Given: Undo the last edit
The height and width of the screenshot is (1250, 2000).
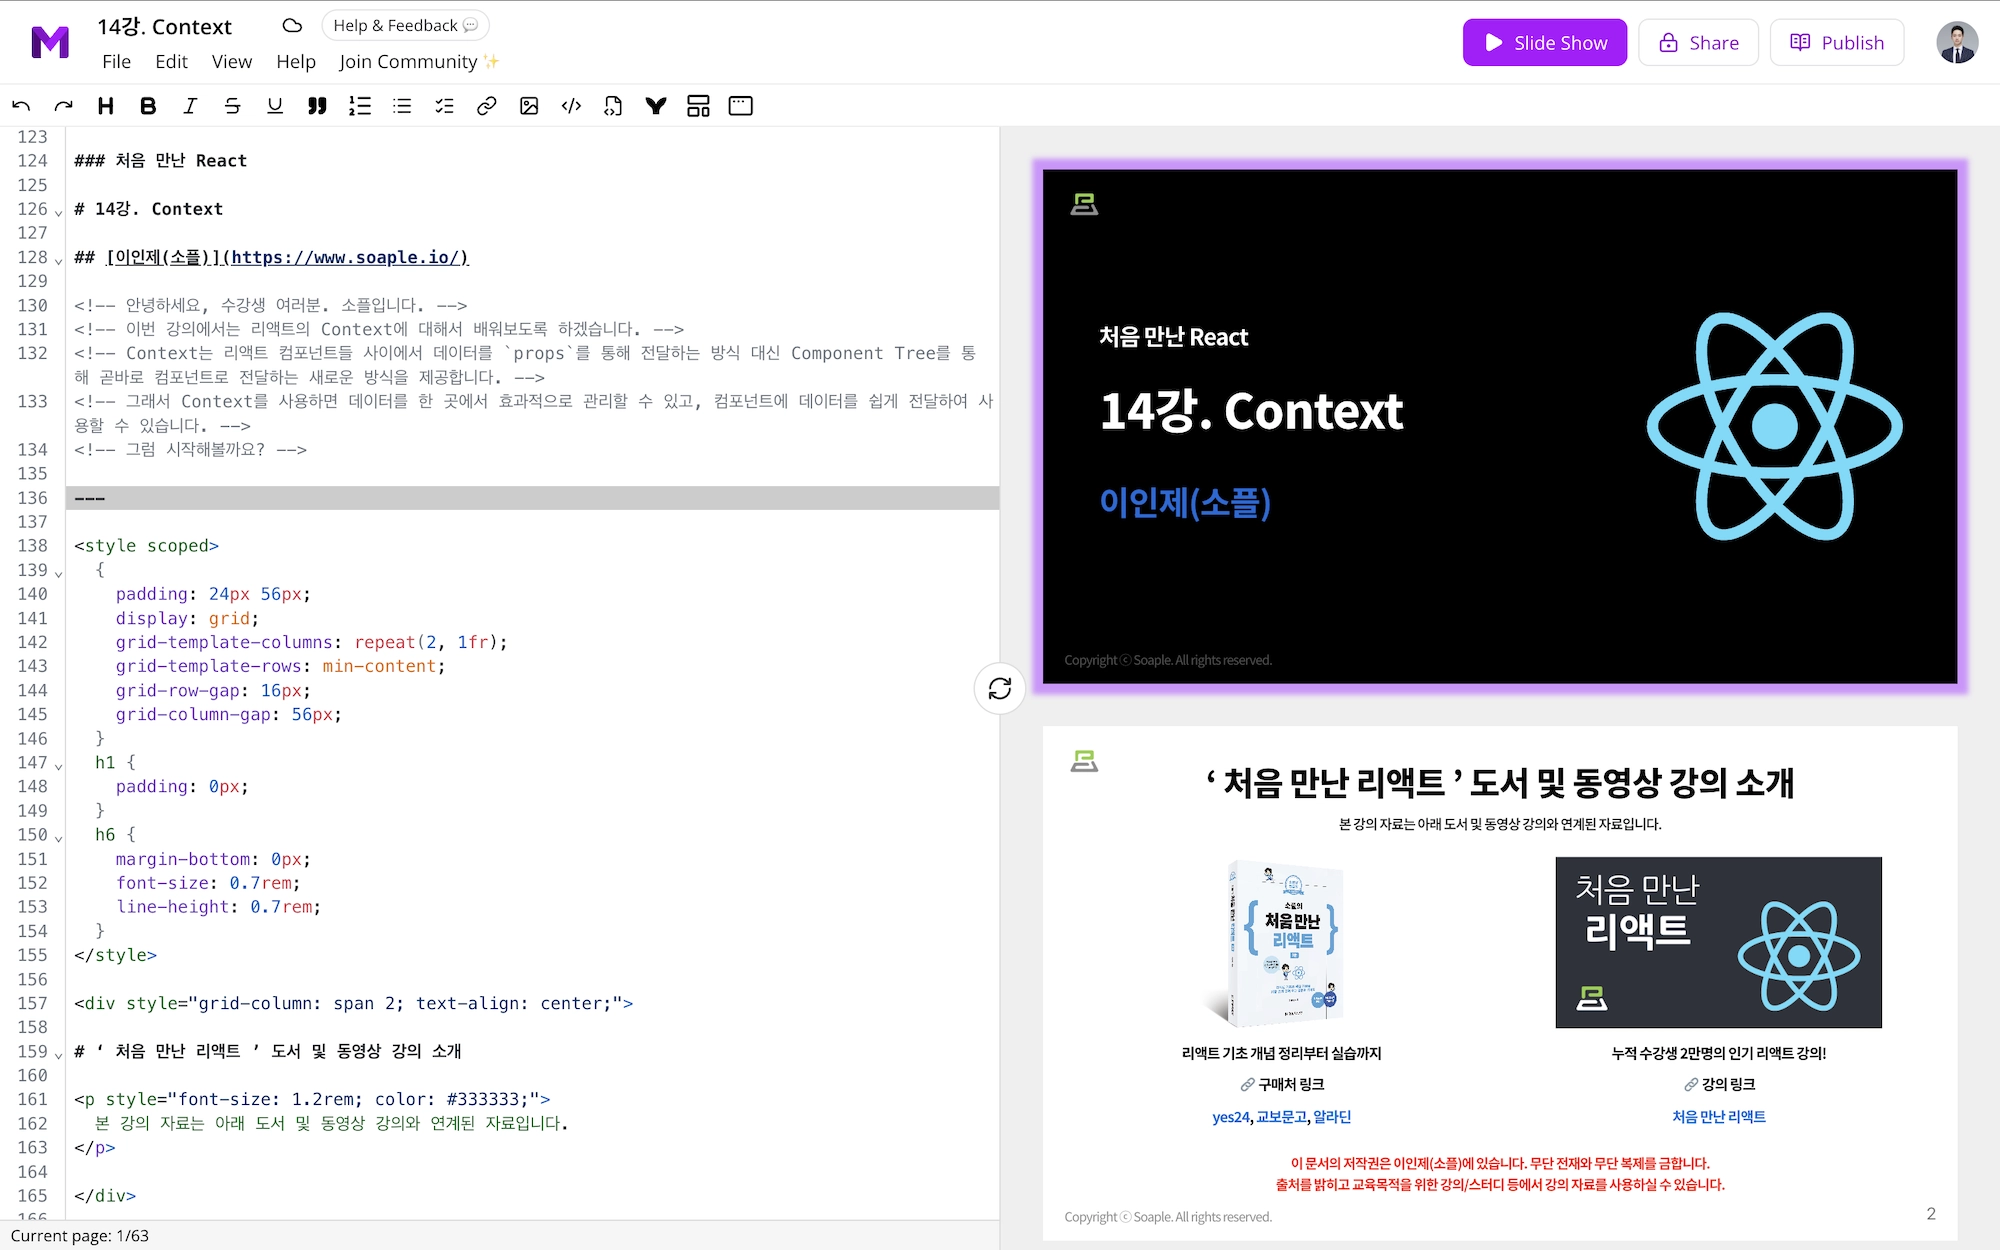Looking at the screenshot, I should (21, 106).
